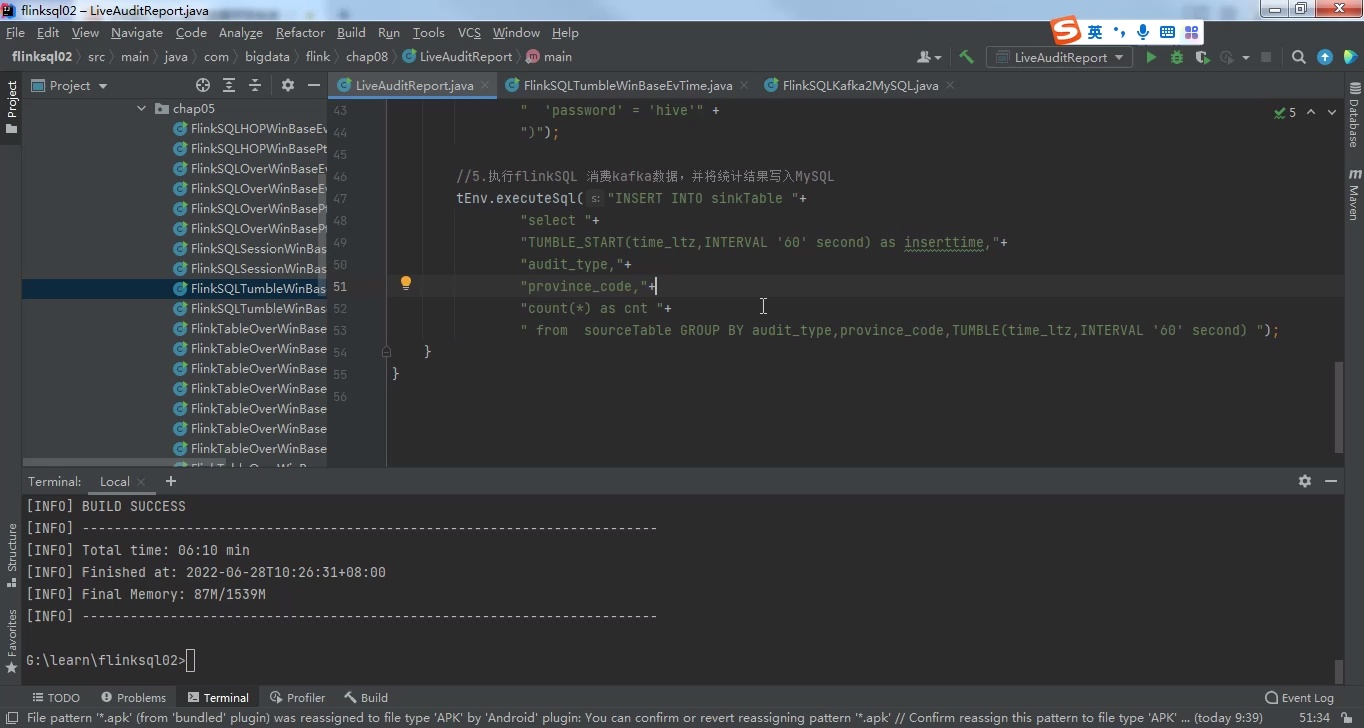Click the green Run button
This screenshot has width=1364, height=728.
1151,58
